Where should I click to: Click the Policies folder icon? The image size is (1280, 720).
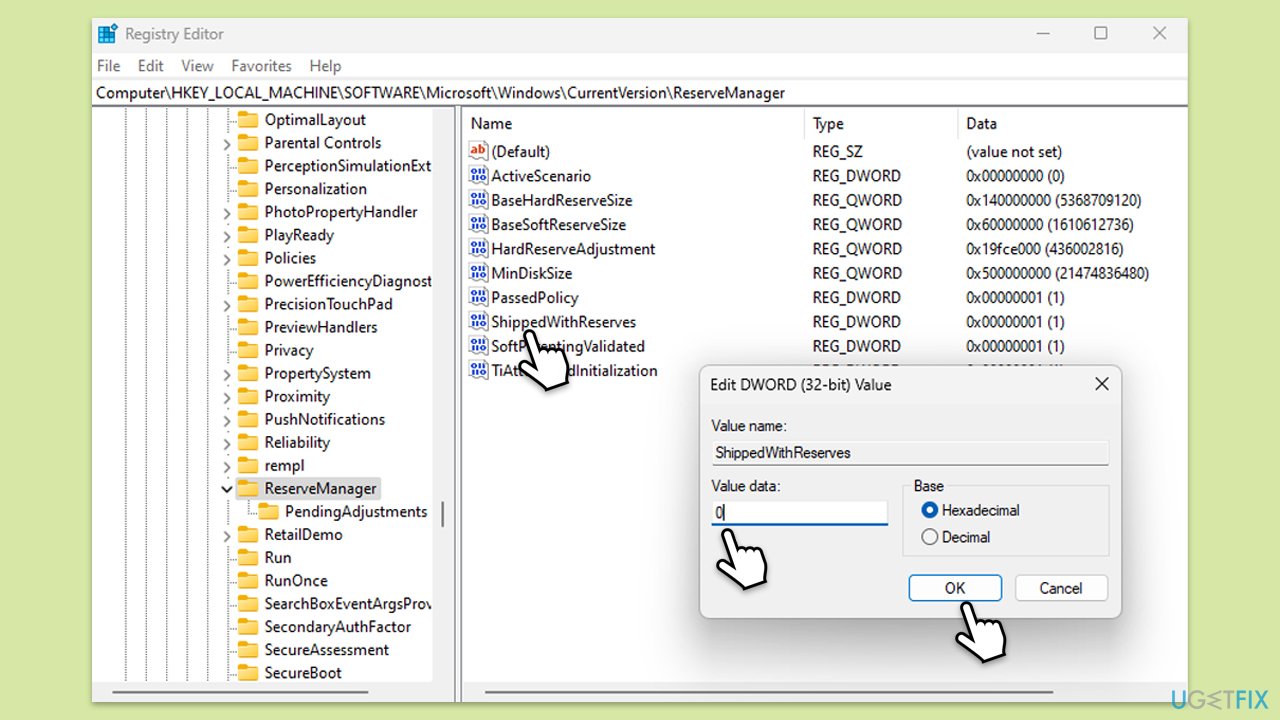[x=247, y=258]
